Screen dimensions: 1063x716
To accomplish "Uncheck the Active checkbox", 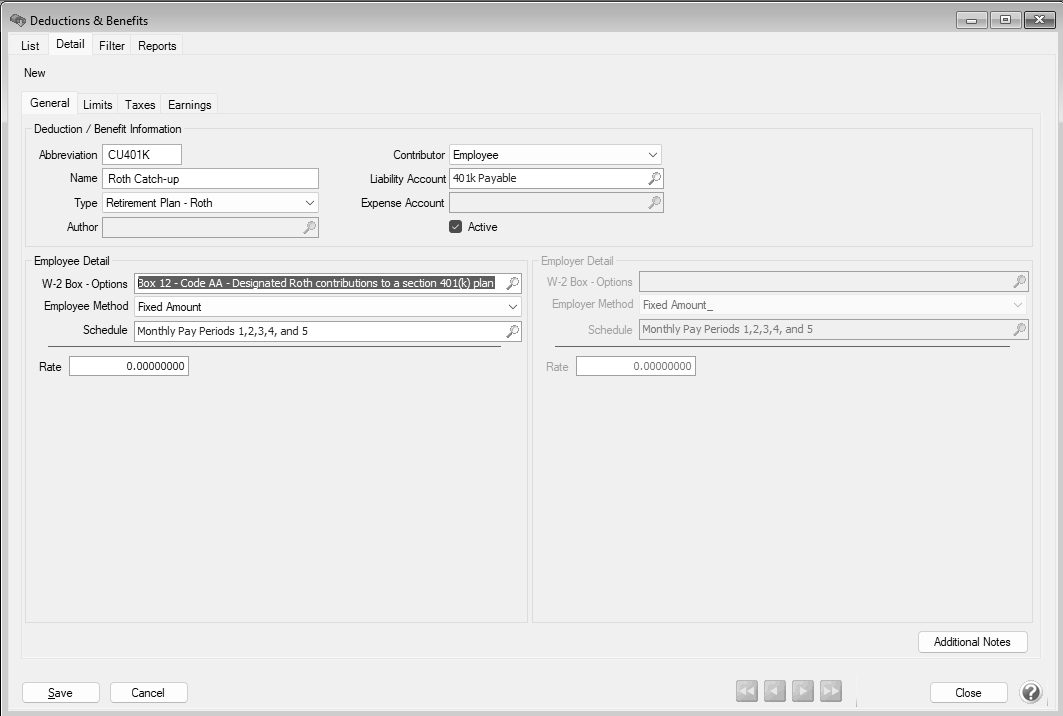I will 456,227.
